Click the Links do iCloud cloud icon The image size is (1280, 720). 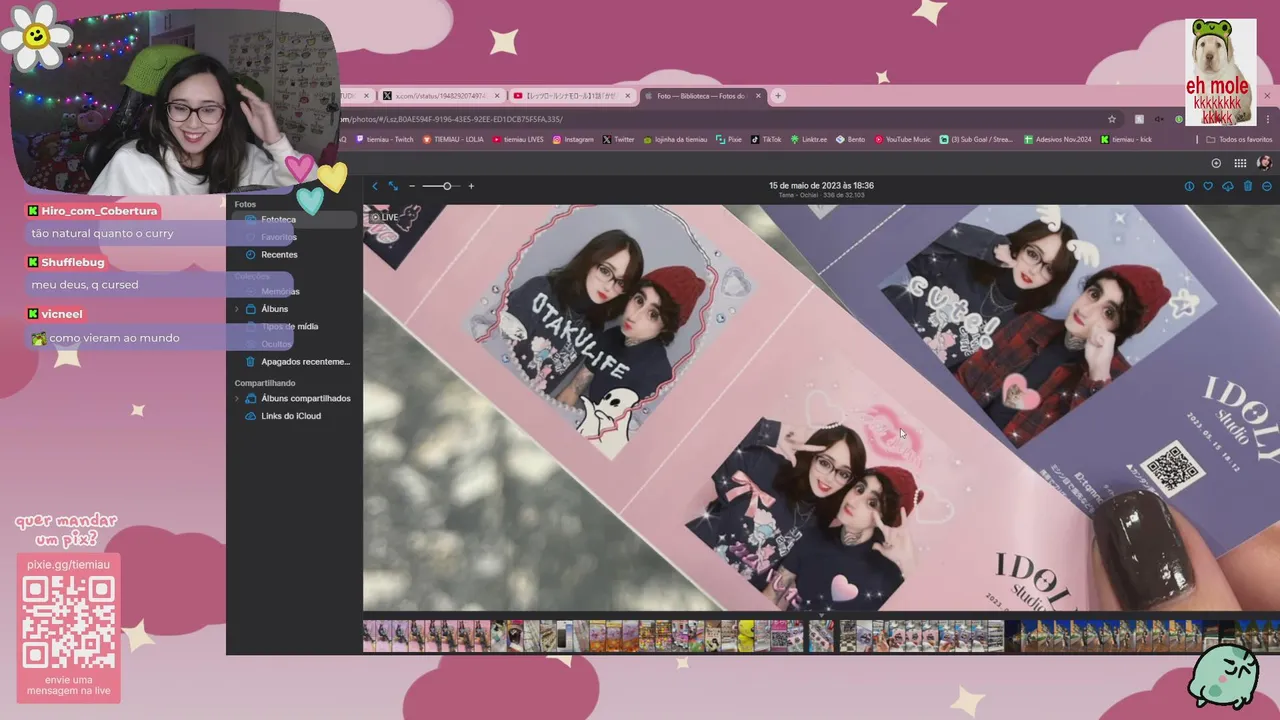click(251, 416)
